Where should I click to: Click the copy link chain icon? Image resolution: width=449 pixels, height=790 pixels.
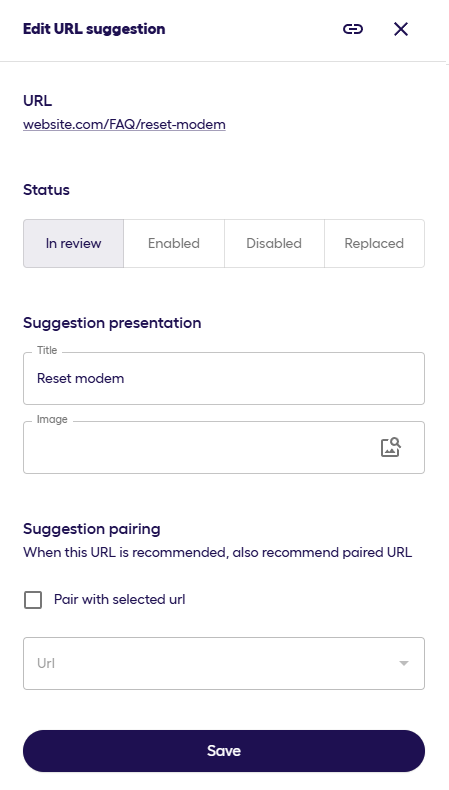click(353, 29)
